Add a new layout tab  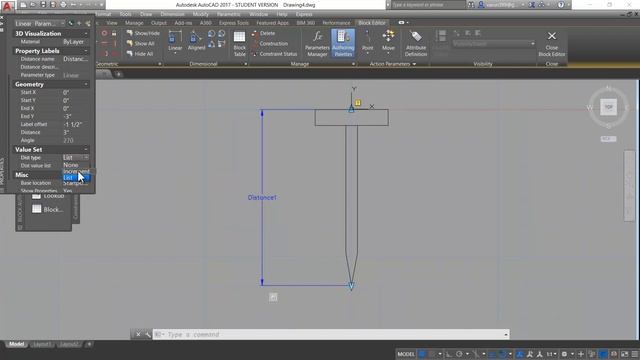click(x=89, y=344)
